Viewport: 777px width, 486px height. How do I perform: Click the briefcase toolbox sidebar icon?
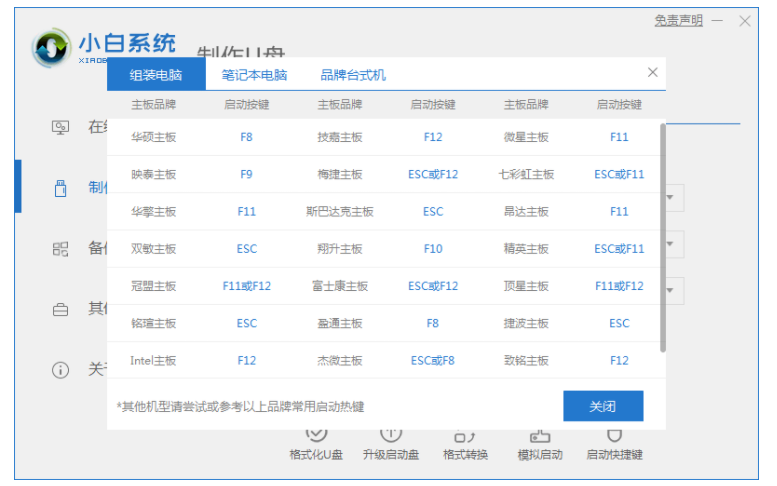[61, 309]
